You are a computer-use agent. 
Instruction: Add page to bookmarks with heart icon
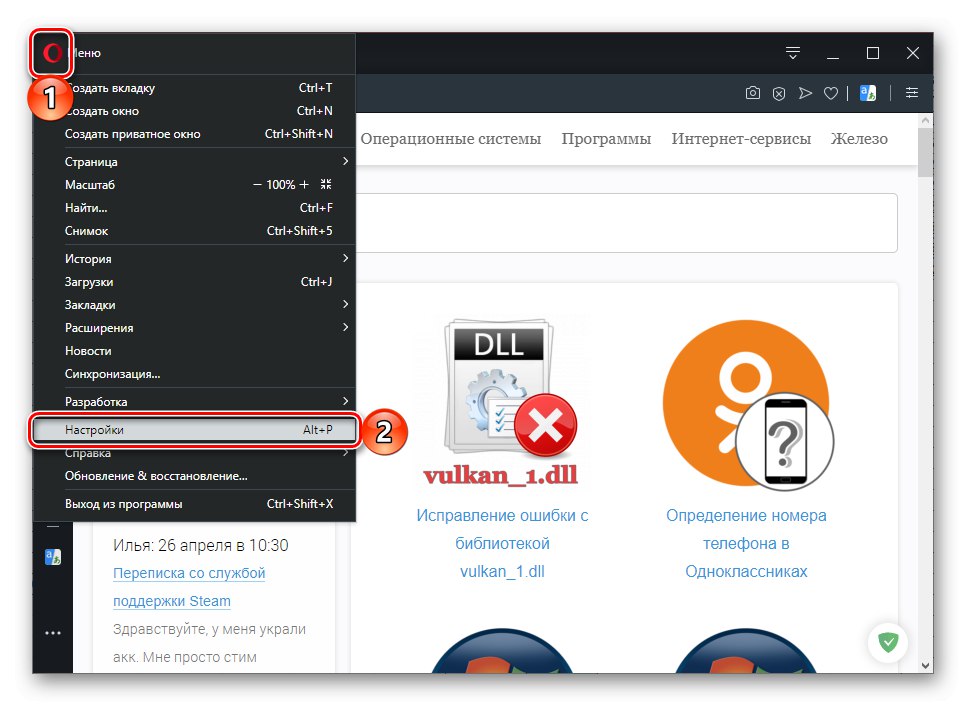pos(831,94)
